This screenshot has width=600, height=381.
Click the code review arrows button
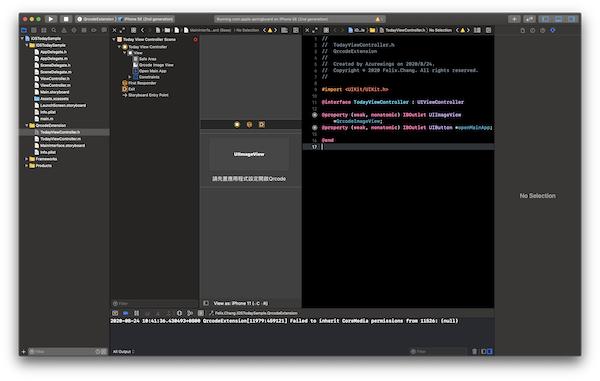click(x=529, y=19)
